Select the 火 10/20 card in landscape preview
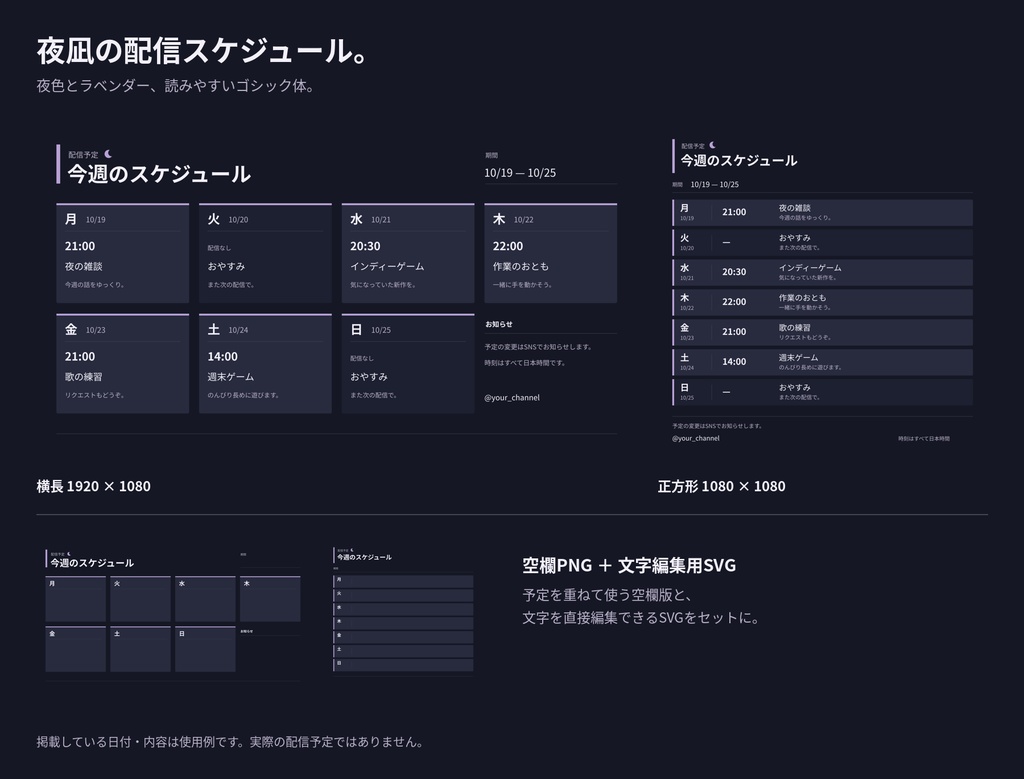The height and width of the screenshot is (779, 1024). click(x=265, y=253)
